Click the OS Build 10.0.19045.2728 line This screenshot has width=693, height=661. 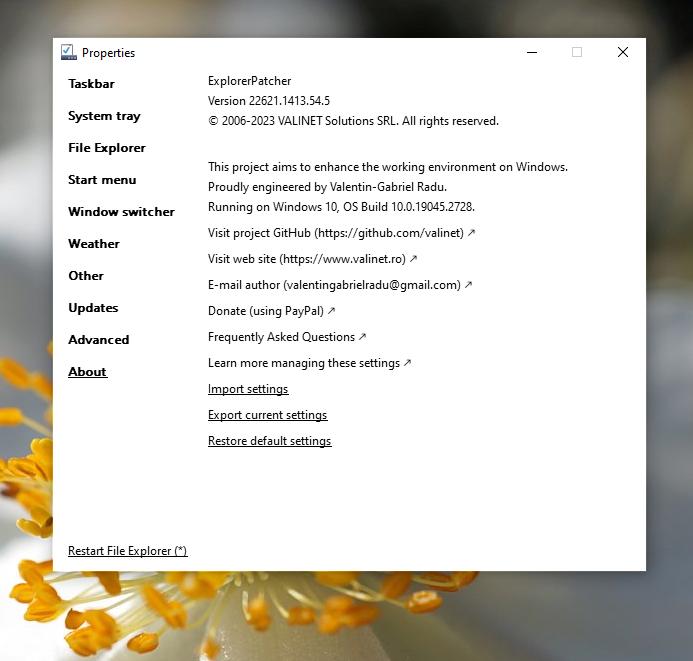coord(341,207)
